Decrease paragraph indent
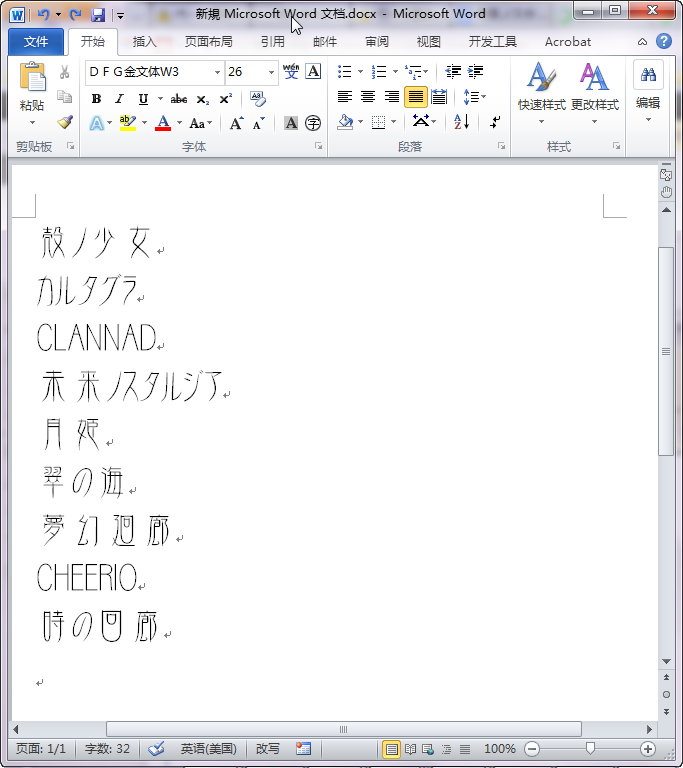Image resolution: width=683 pixels, height=768 pixels. click(453, 72)
